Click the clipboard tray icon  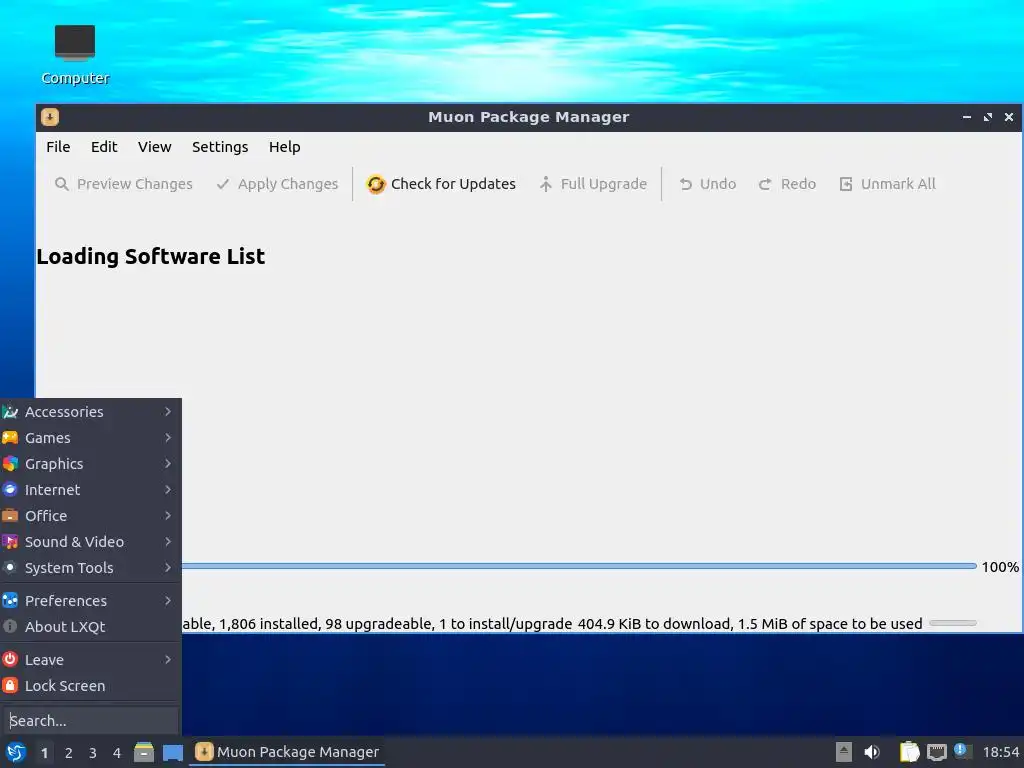click(x=909, y=752)
